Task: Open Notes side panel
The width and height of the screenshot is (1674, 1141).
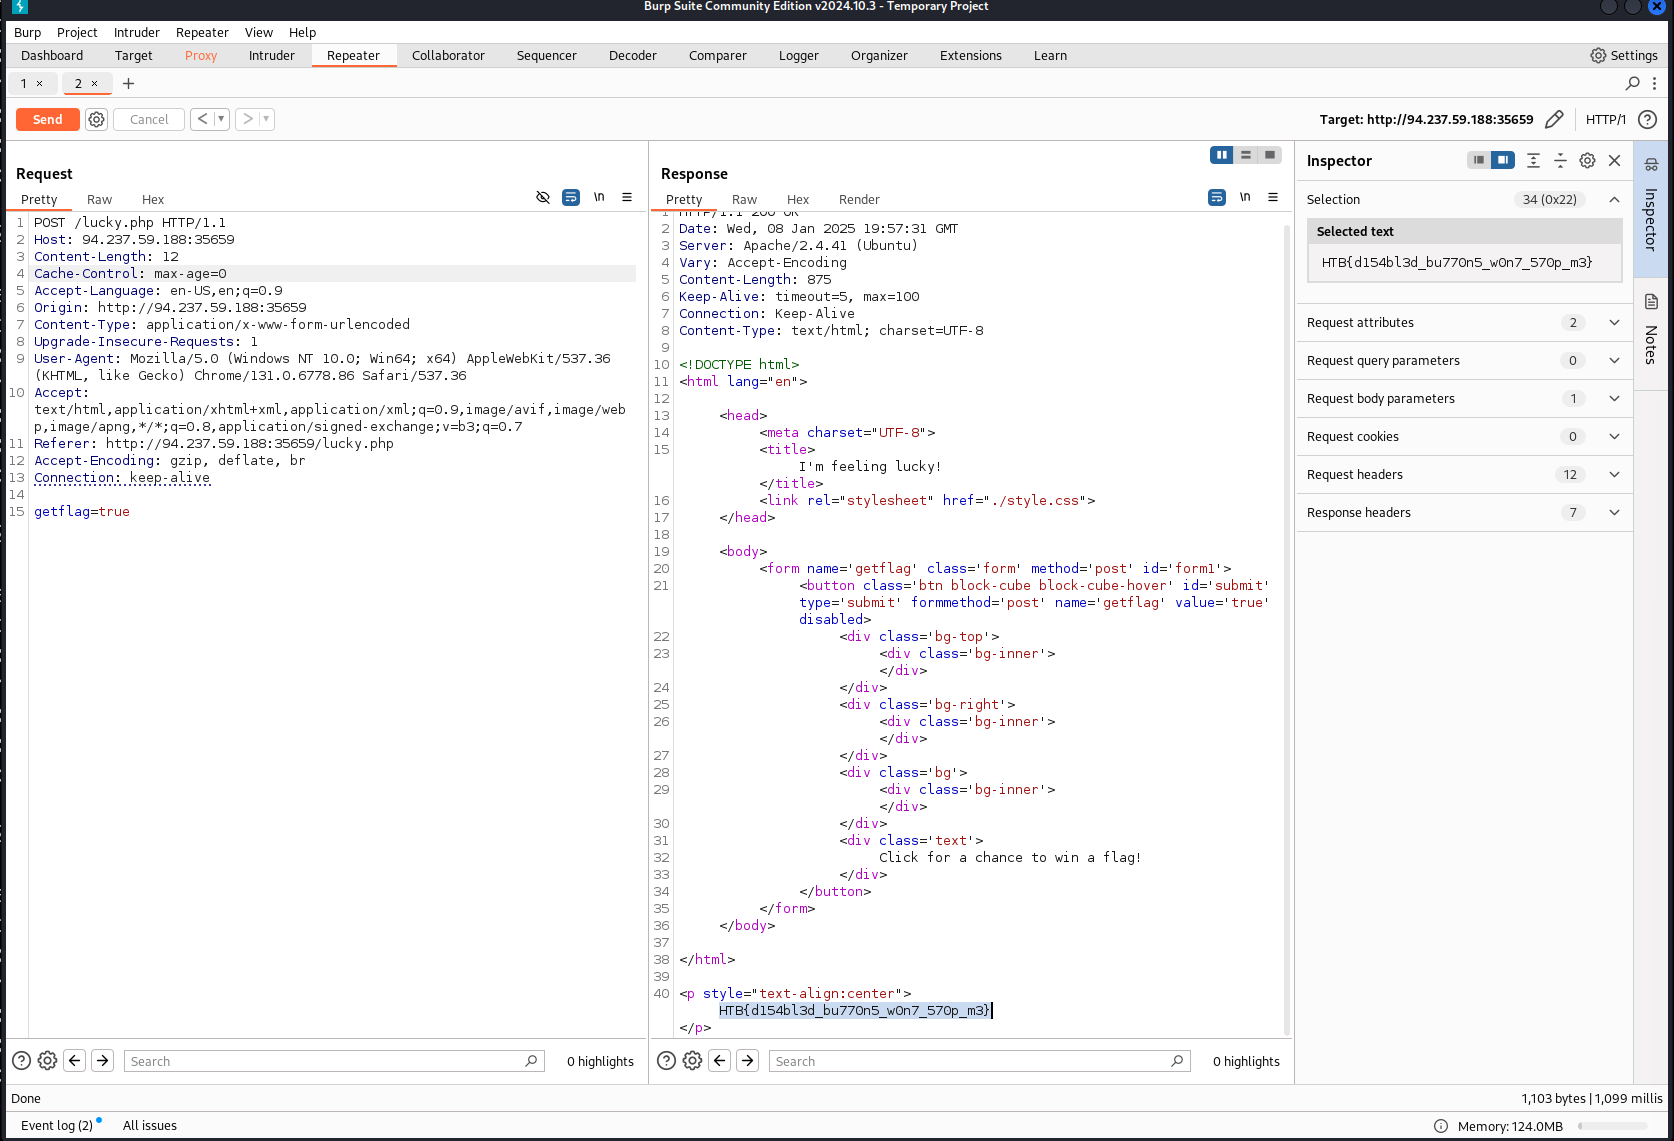Action: click(x=1651, y=330)
